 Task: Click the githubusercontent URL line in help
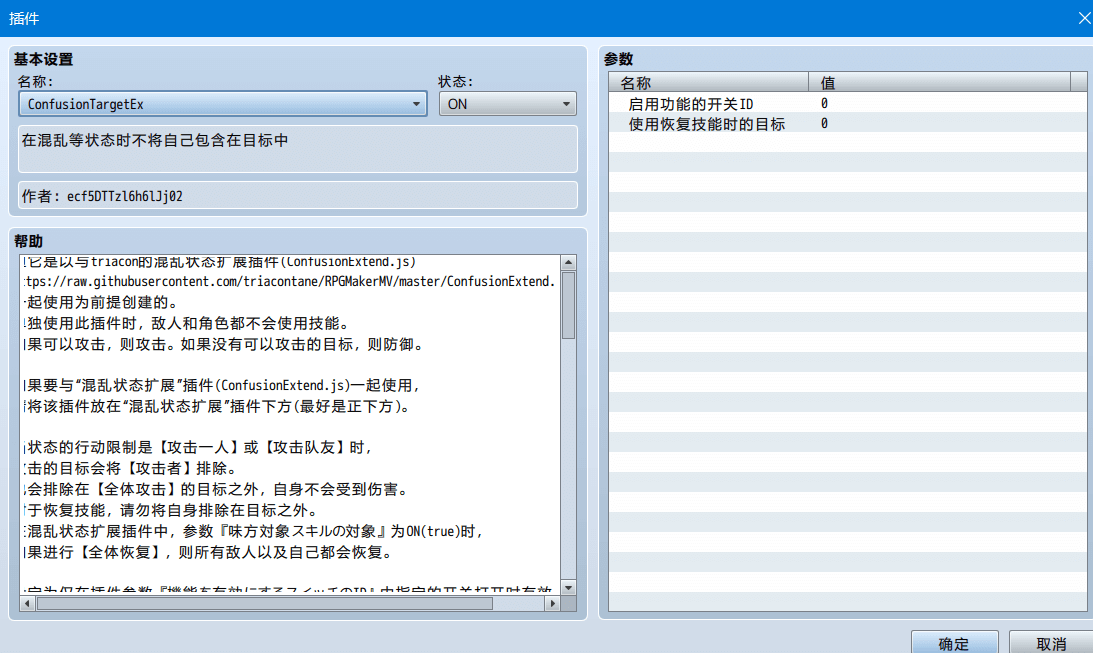tap(290, 282)
